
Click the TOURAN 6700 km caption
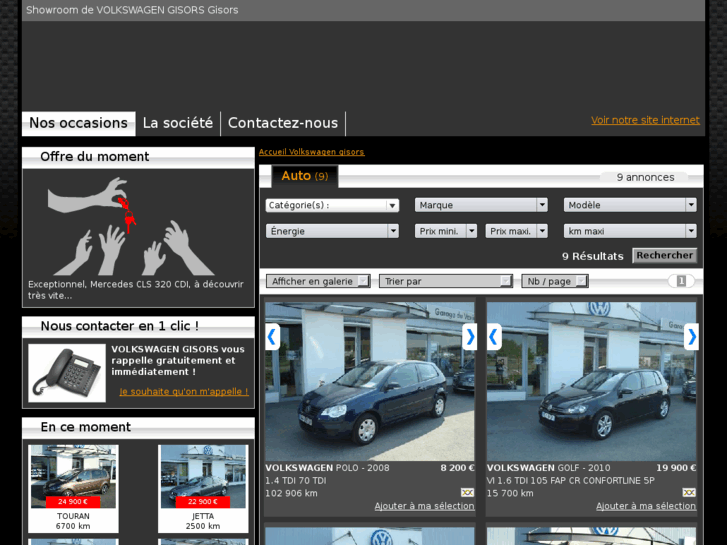pyautogui.click(x=73, y=521)
